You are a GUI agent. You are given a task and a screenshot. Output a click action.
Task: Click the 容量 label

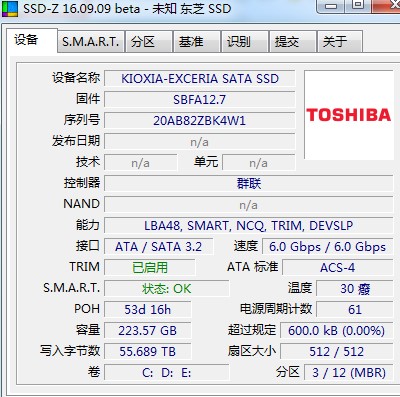tap(88, 330)
